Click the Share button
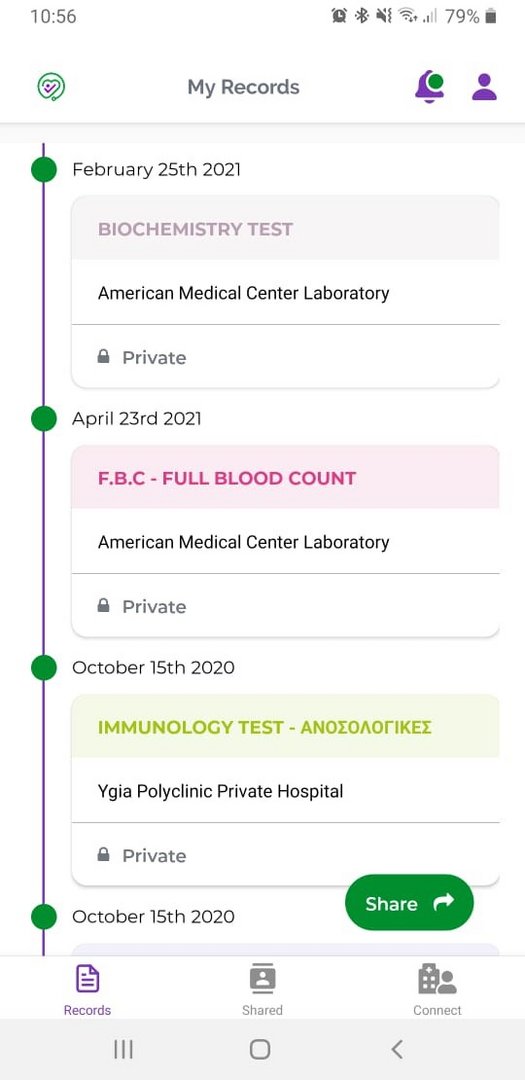 [x=409, y=903]
